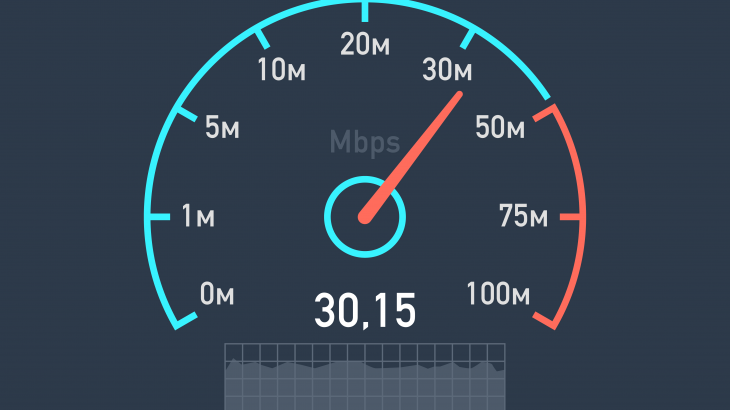Click the cyan center hub circle
The height and width of the screenshot is (410, 730).
(x=365, y=216)
